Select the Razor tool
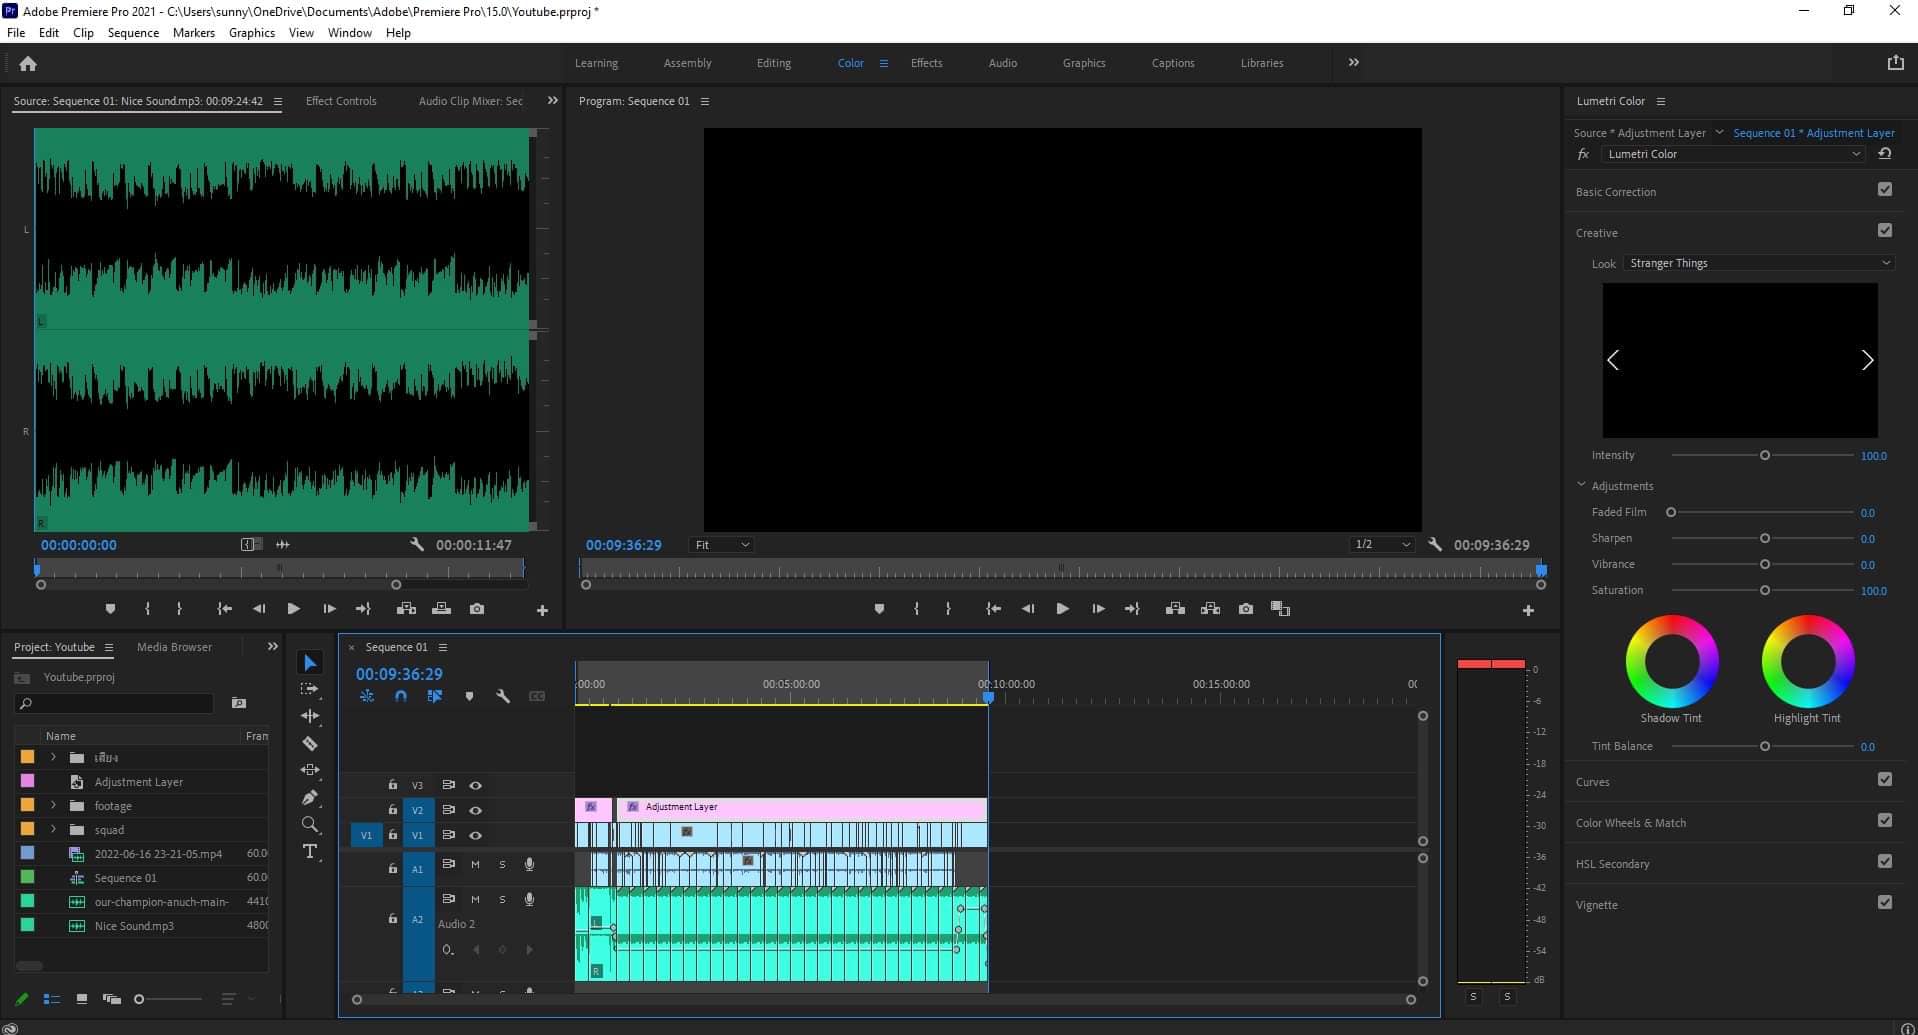 point(310,744)
